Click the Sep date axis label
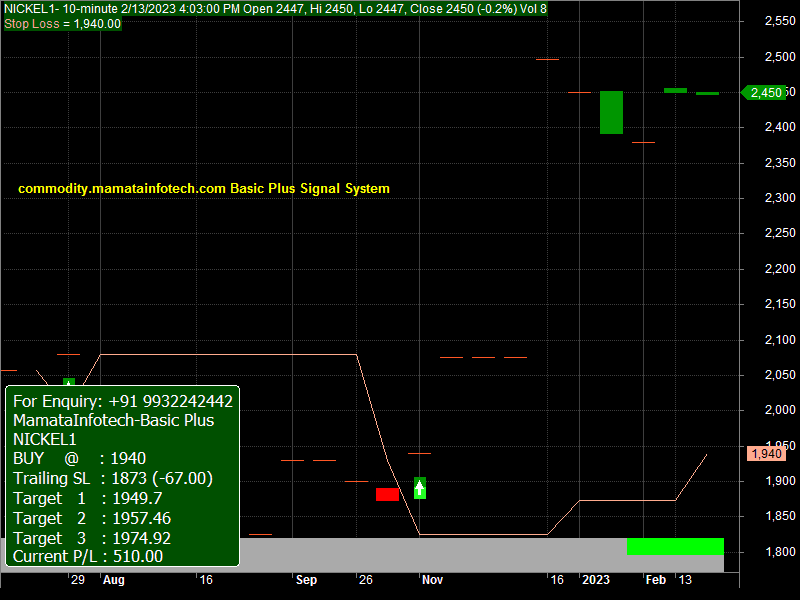The width and height of the screenshot is (800, 600). click(x=306, y=580)
